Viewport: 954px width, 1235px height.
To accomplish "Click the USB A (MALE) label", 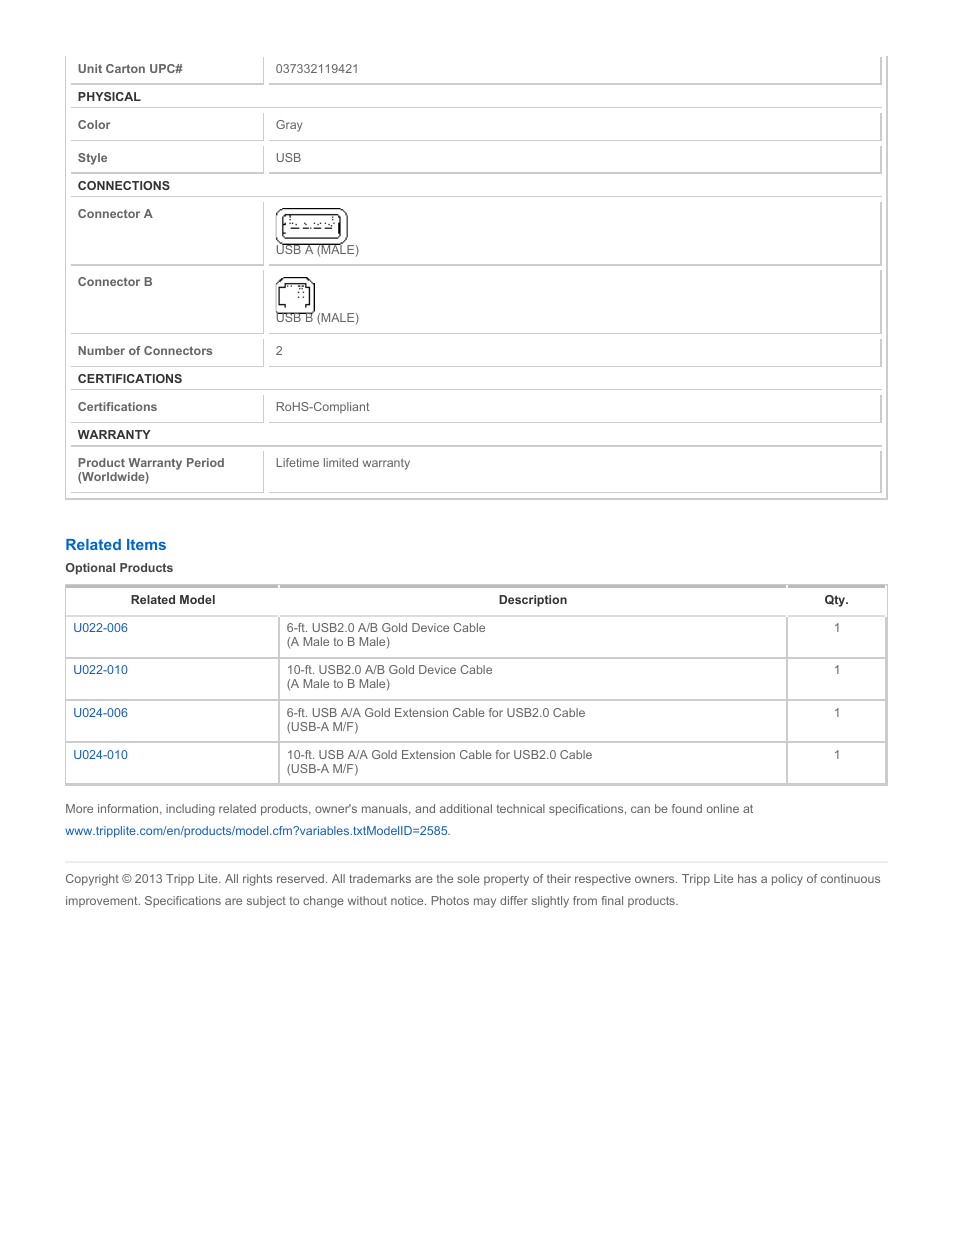I will coord(317,250).
